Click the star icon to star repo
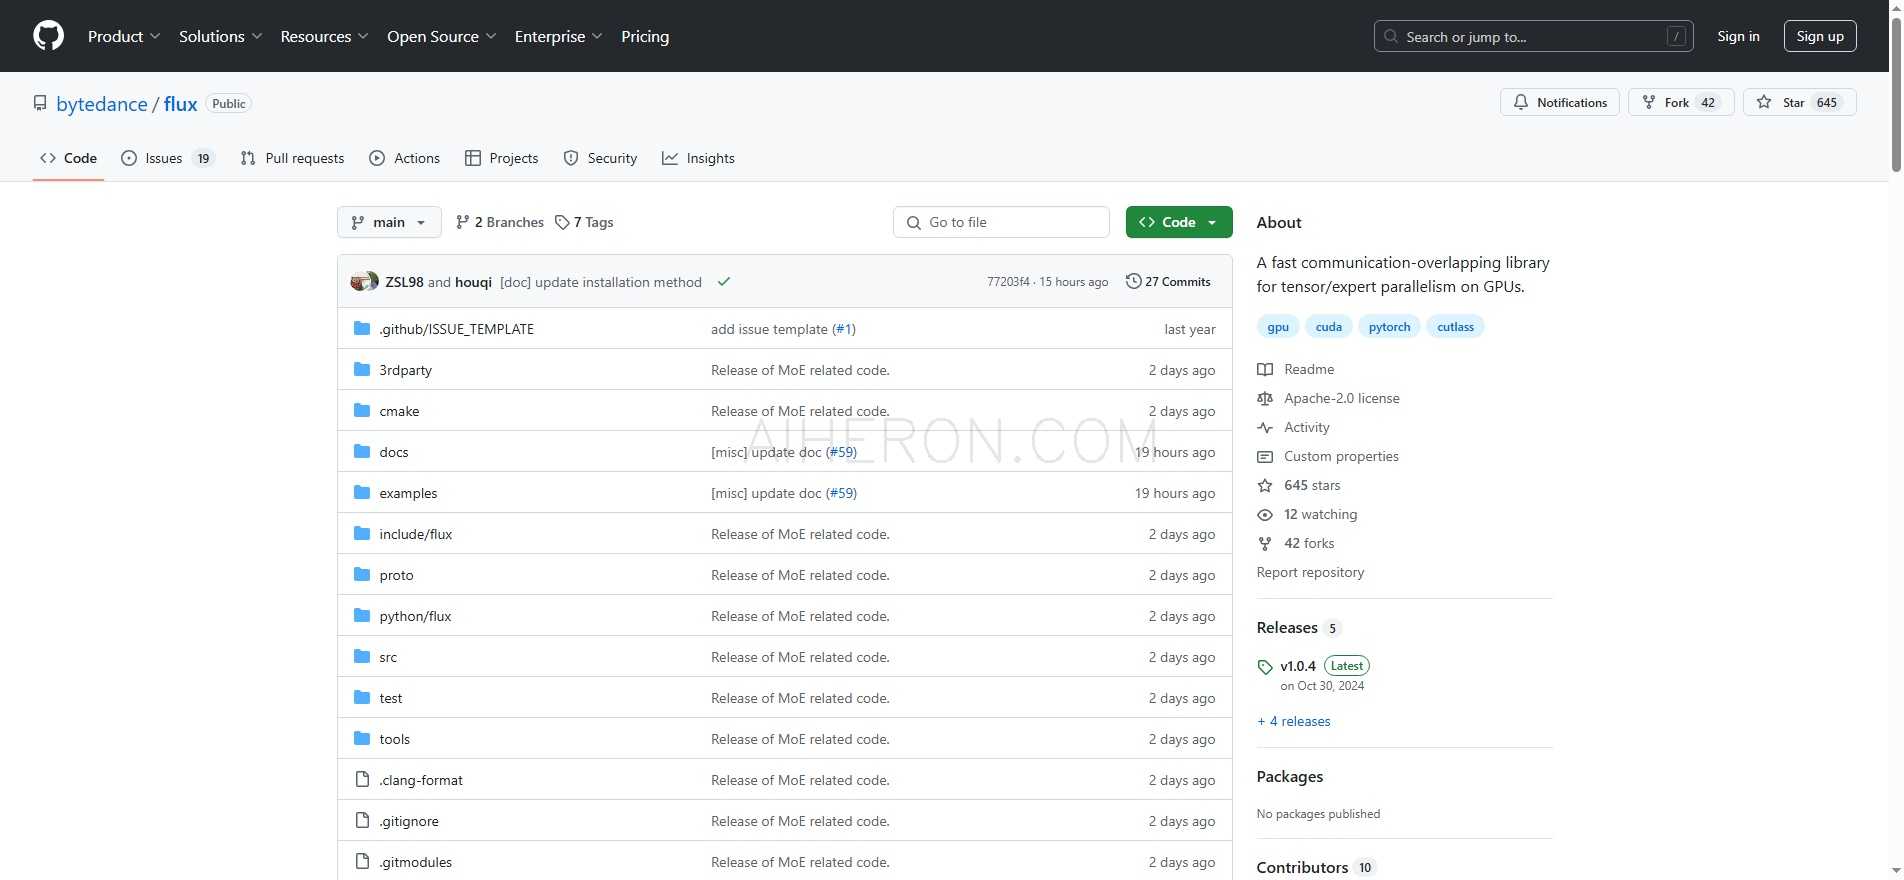This screenshot has height=880, width=1904. coord(1764,102)
